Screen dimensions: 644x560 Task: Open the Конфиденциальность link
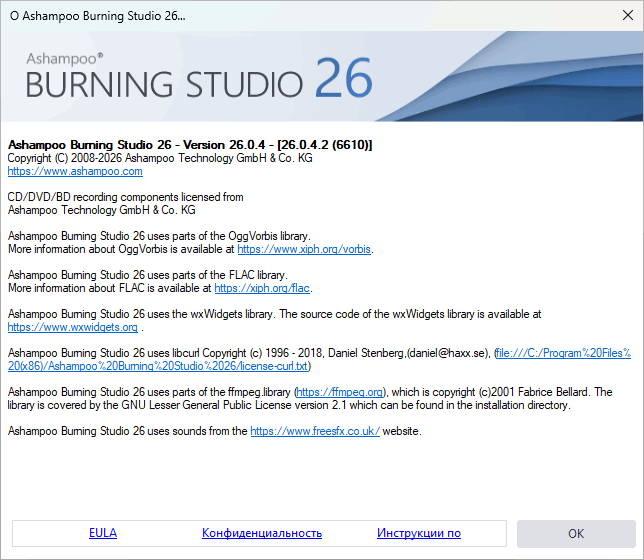[262, 533]
